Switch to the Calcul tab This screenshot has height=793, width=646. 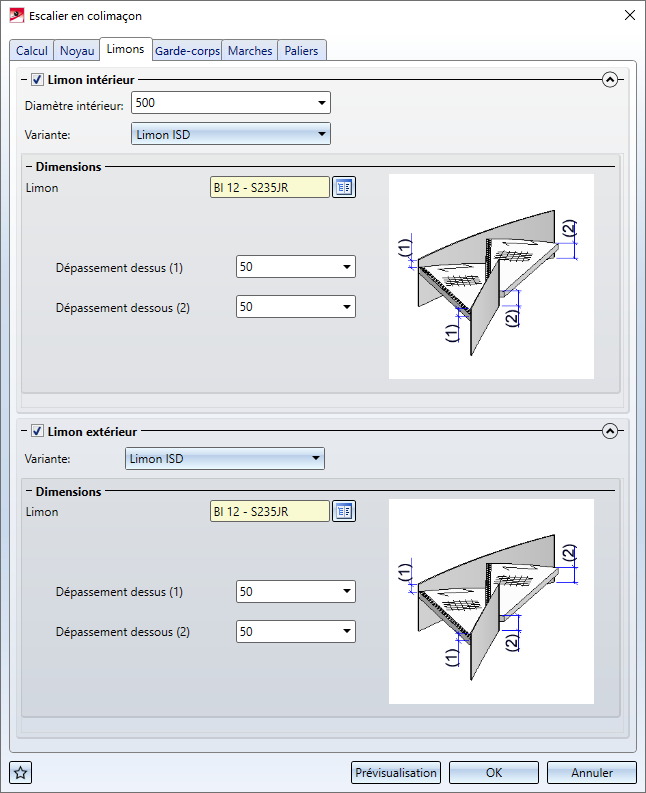point(31,51)
